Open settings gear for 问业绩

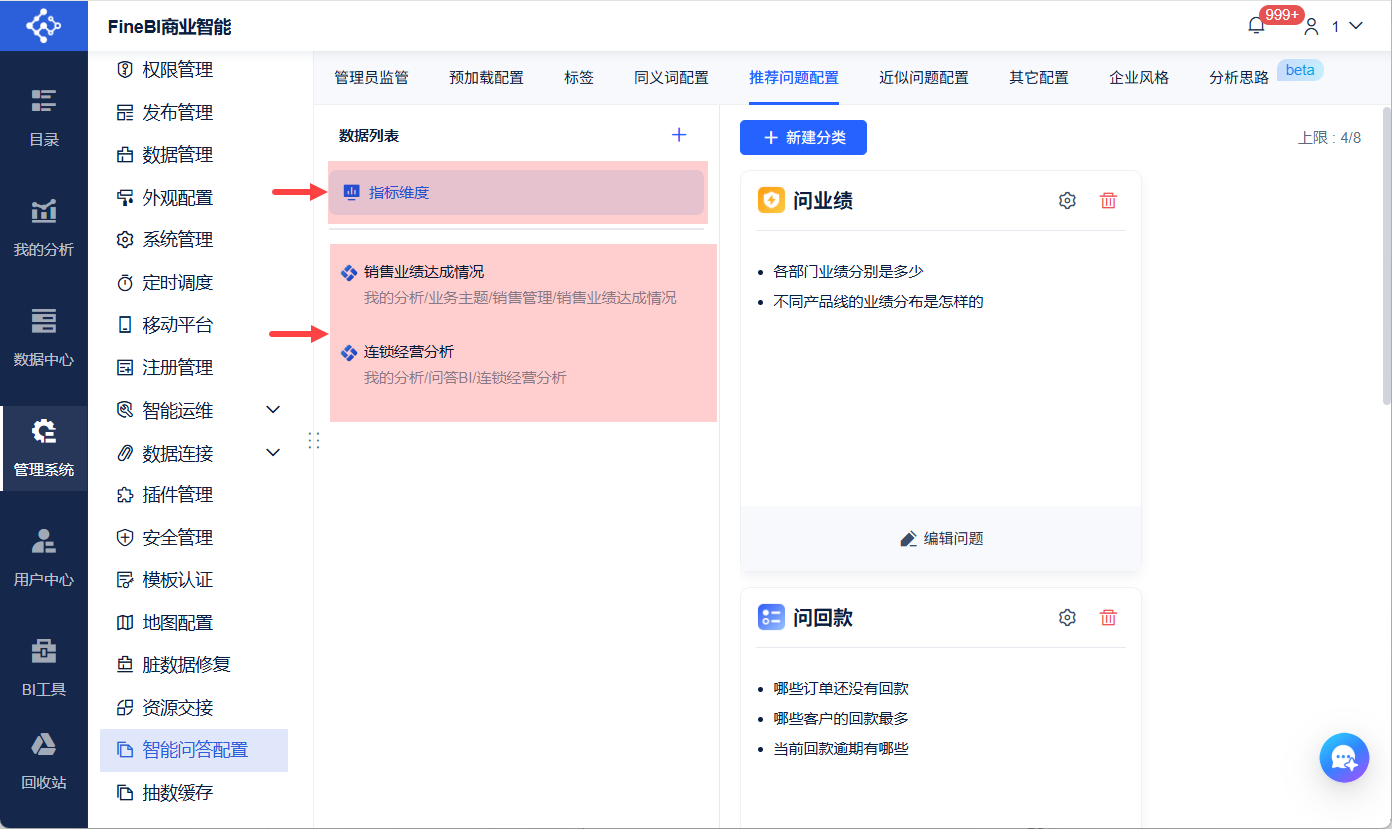[x=1067, y=201]
